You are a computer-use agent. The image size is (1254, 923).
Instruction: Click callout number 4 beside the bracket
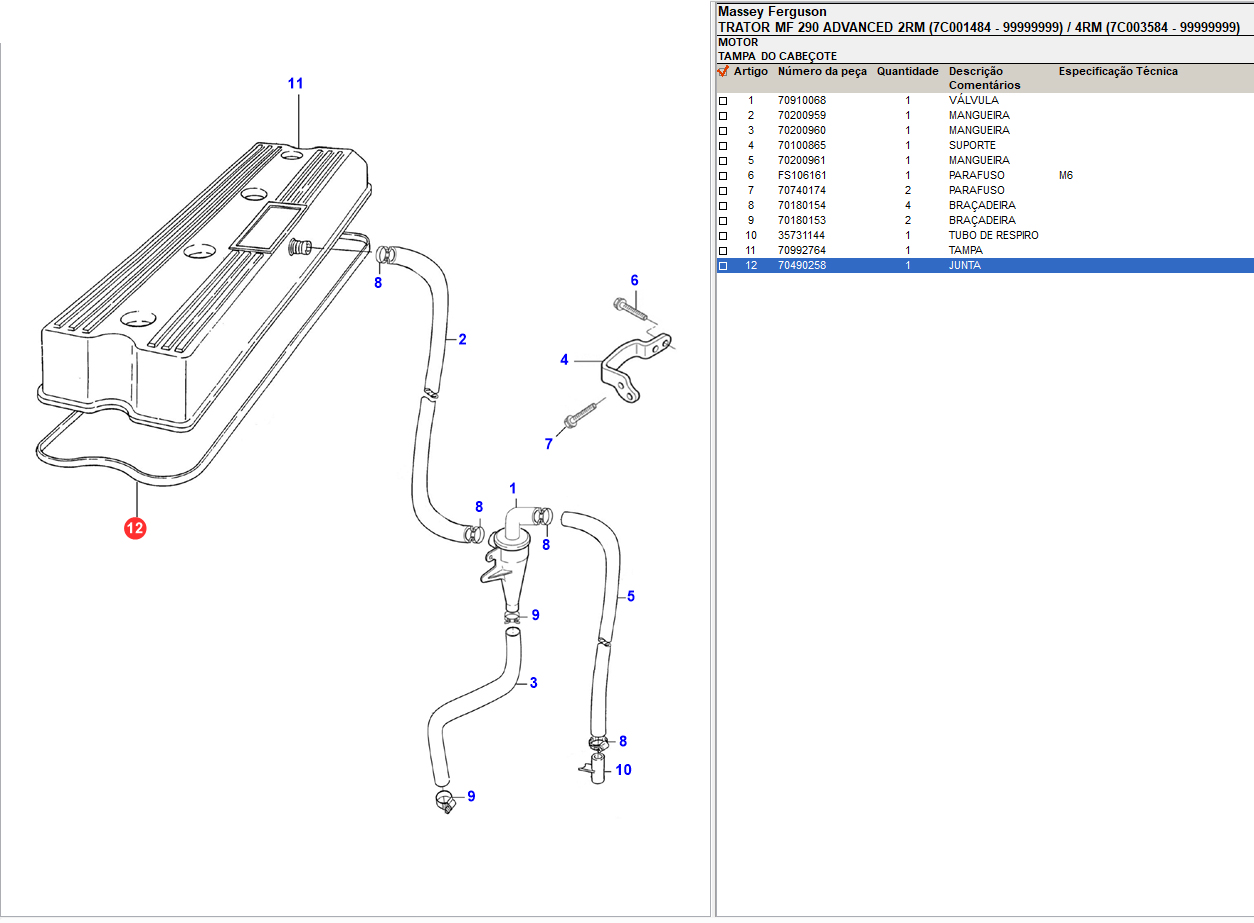[564, 360]
